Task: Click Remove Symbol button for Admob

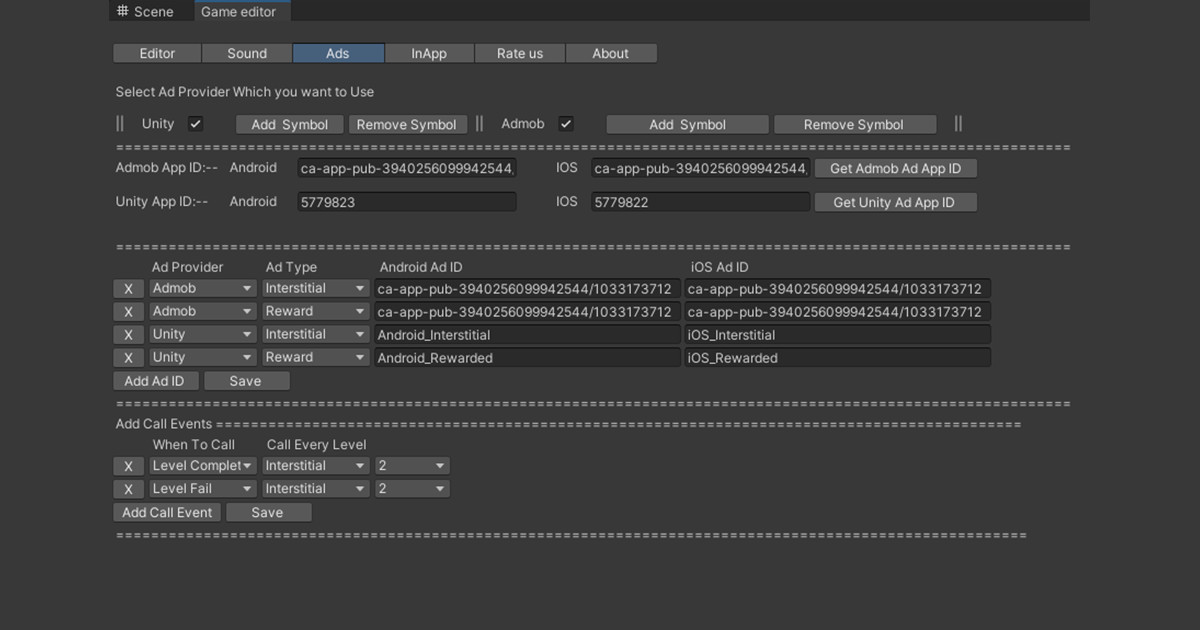Action: click(854, 125)
